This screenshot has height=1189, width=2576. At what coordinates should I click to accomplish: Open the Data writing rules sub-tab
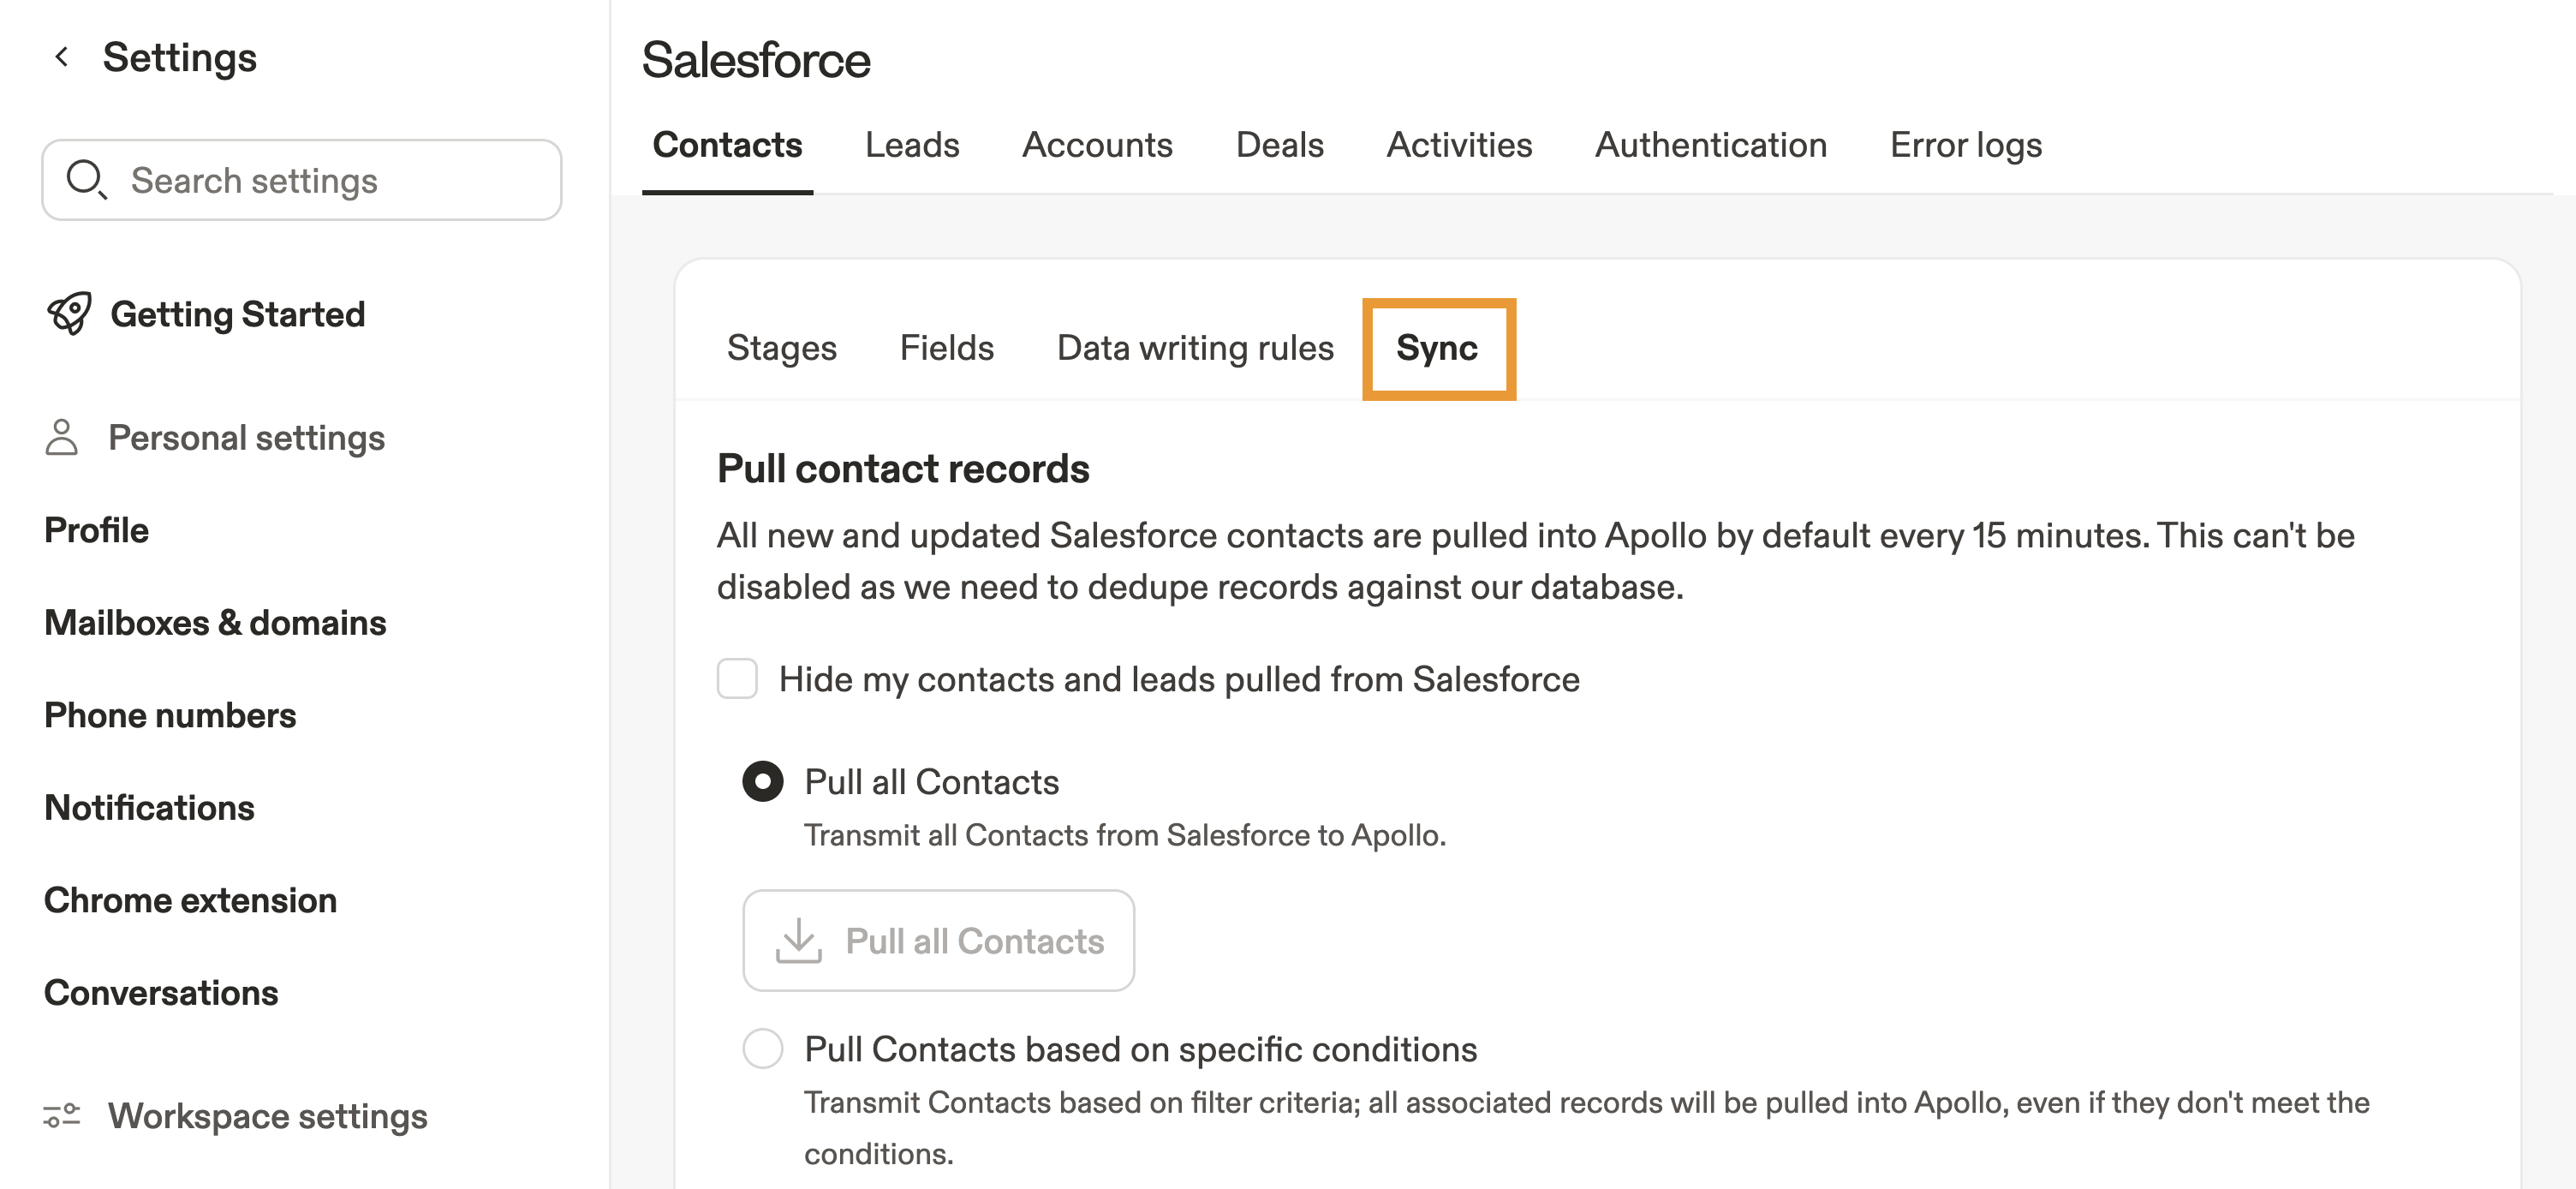click(1195, 348)
